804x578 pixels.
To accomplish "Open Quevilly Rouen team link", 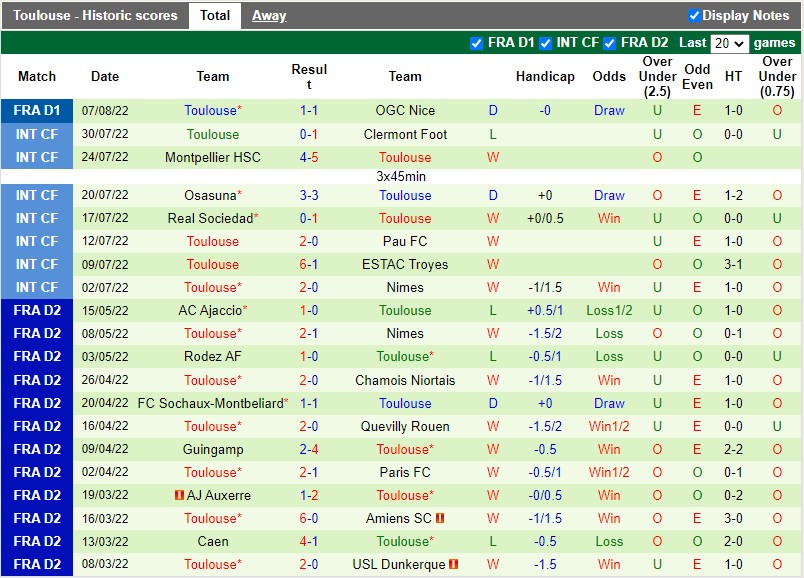I will tap(405, 427).
